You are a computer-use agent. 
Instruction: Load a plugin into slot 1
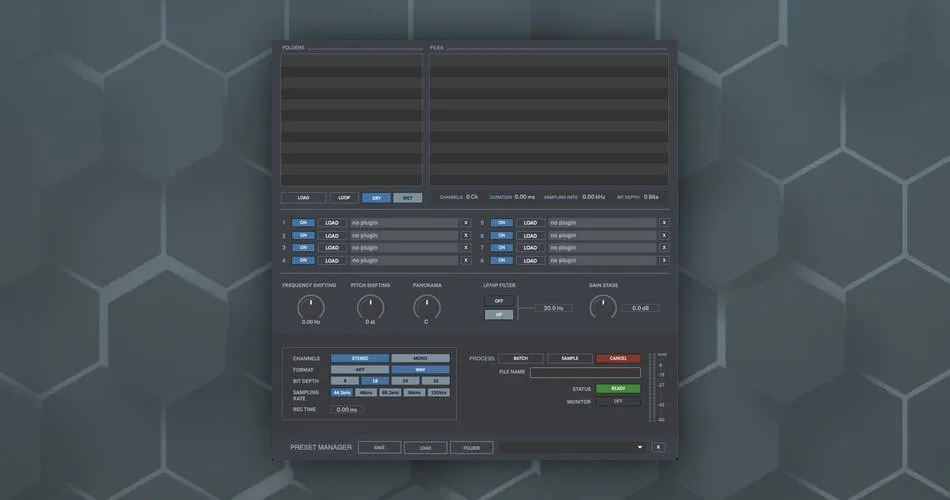(332, 222)
